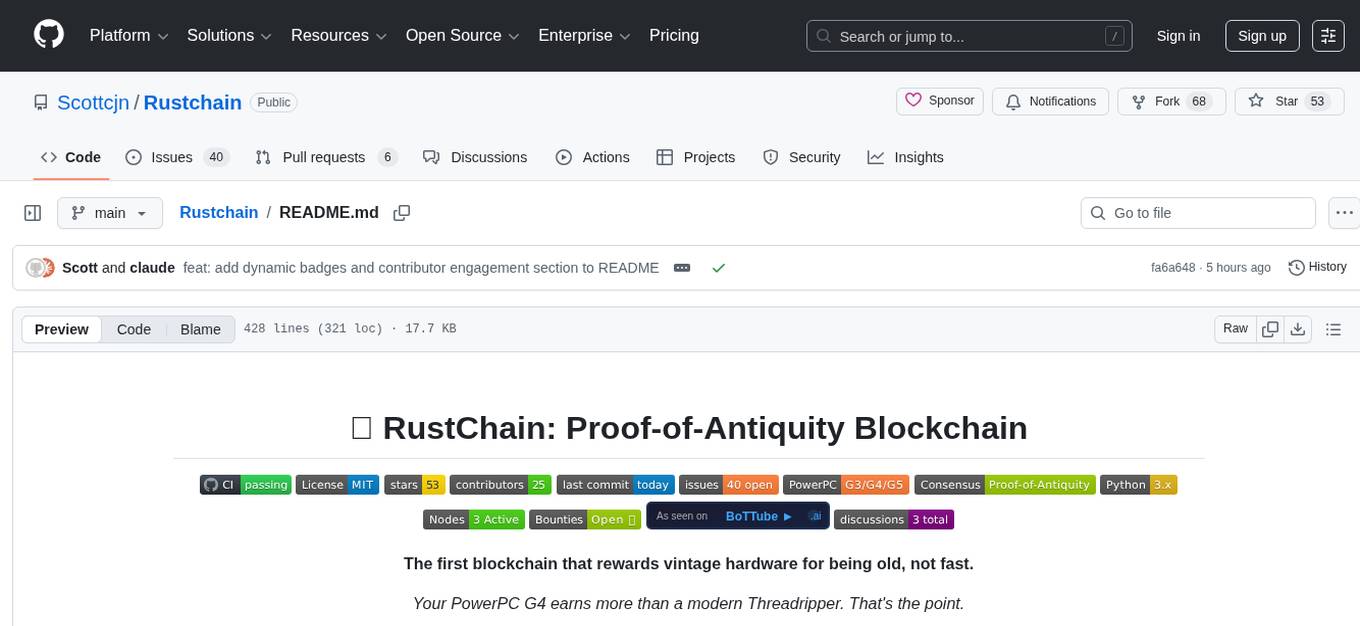This screenshot has width=1360, height=626.
Task: Switch to the Discussions tab
Action: pyautogui.click(x=489, y=157)
